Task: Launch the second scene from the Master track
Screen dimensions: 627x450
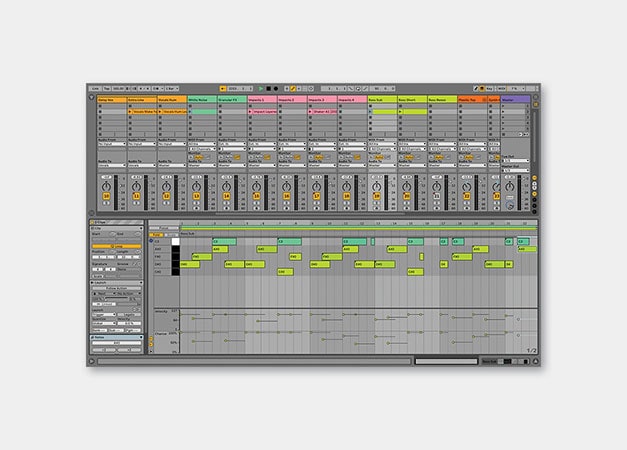Action: click(x=503, y=112)
